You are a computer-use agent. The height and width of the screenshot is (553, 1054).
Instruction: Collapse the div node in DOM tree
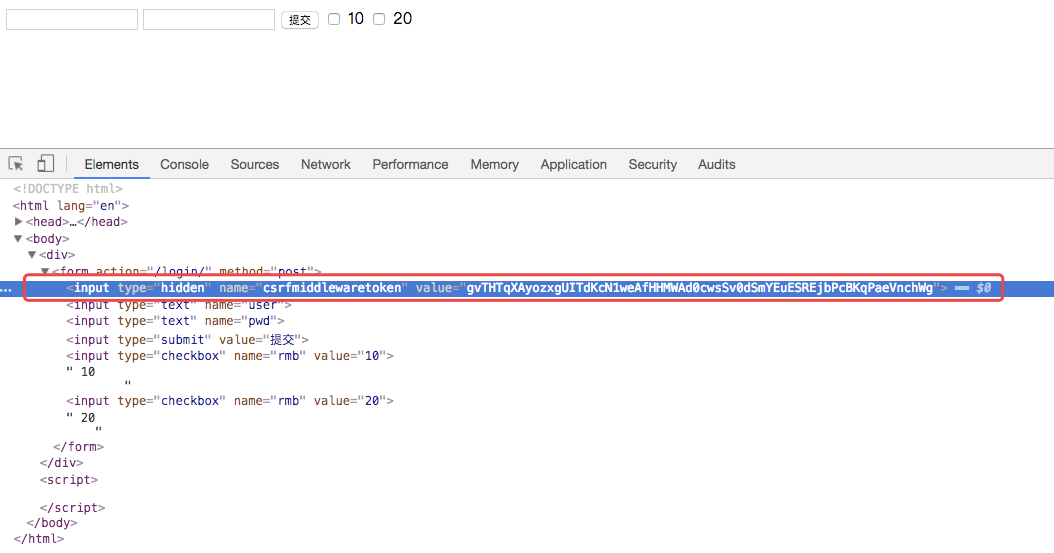click(32, 255)
